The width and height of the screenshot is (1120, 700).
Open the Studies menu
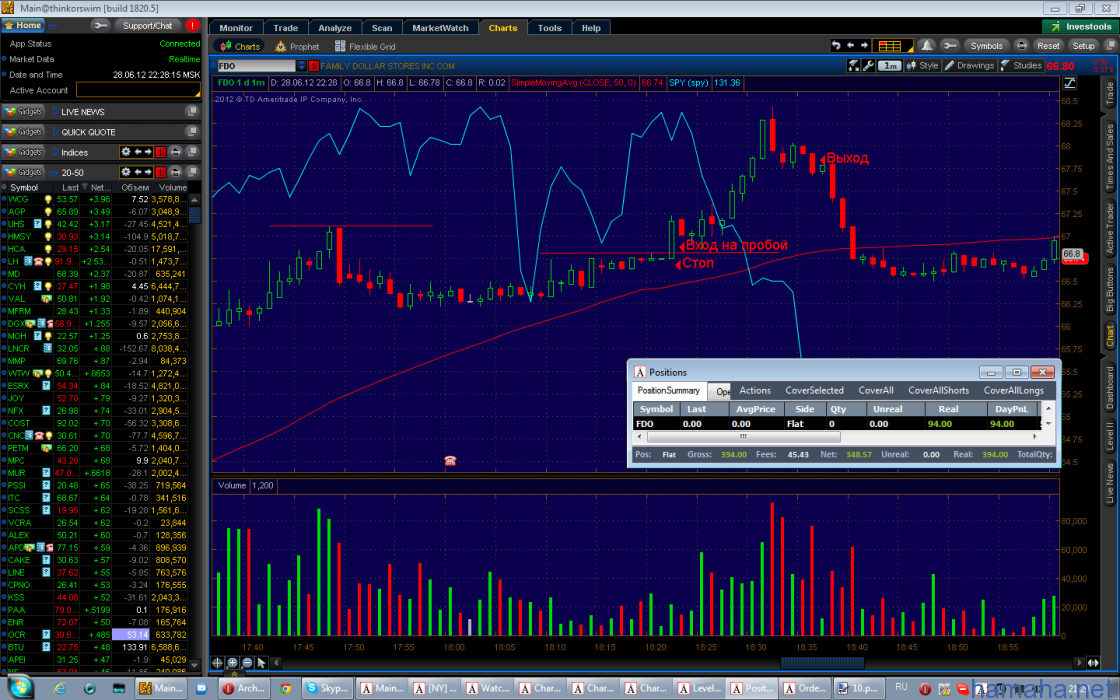[1021, 66]
